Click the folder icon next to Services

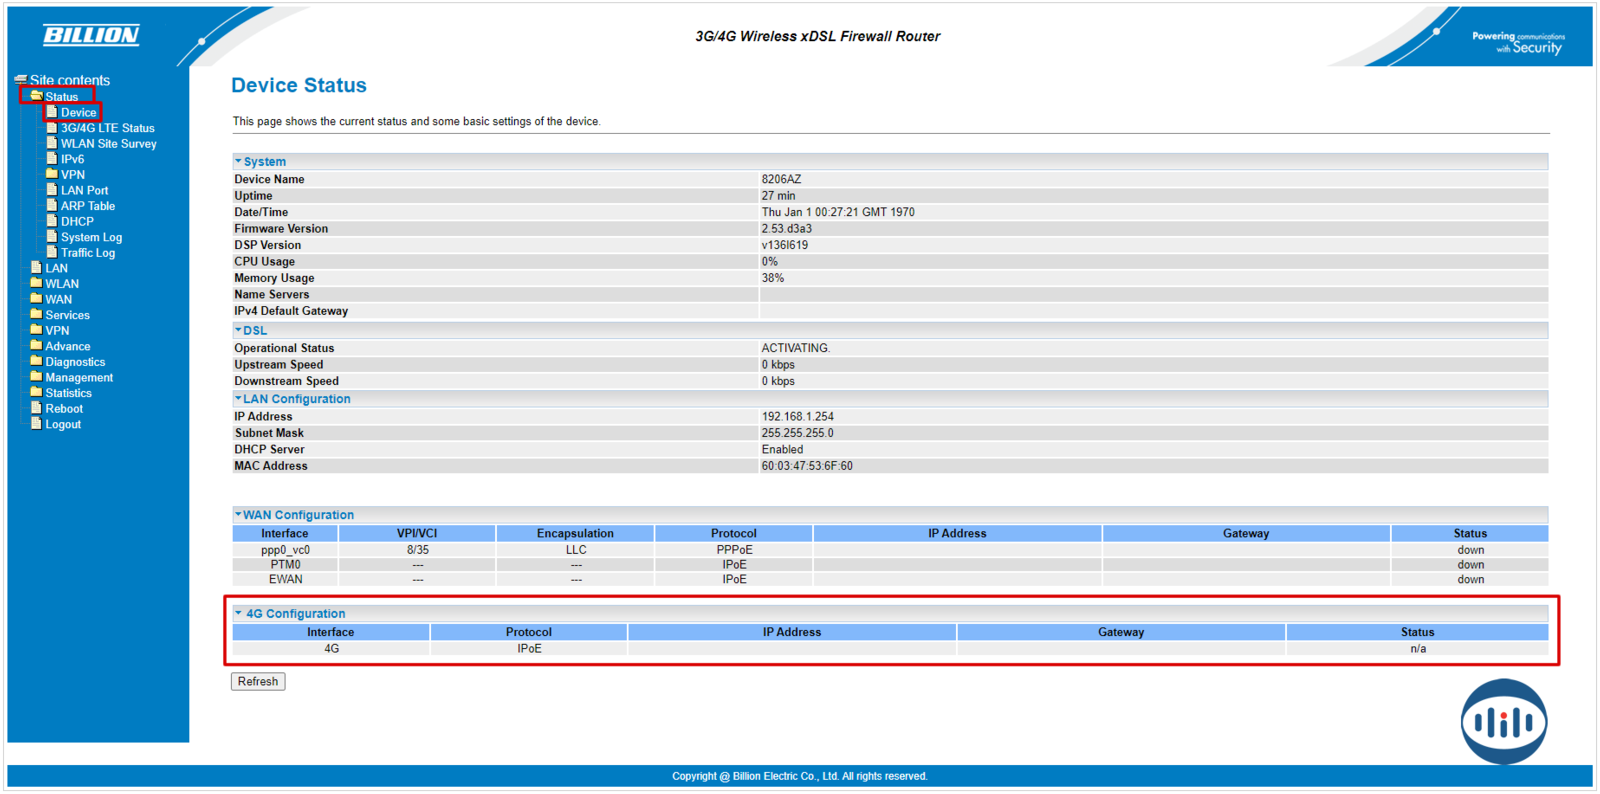[x=36, y=315]
